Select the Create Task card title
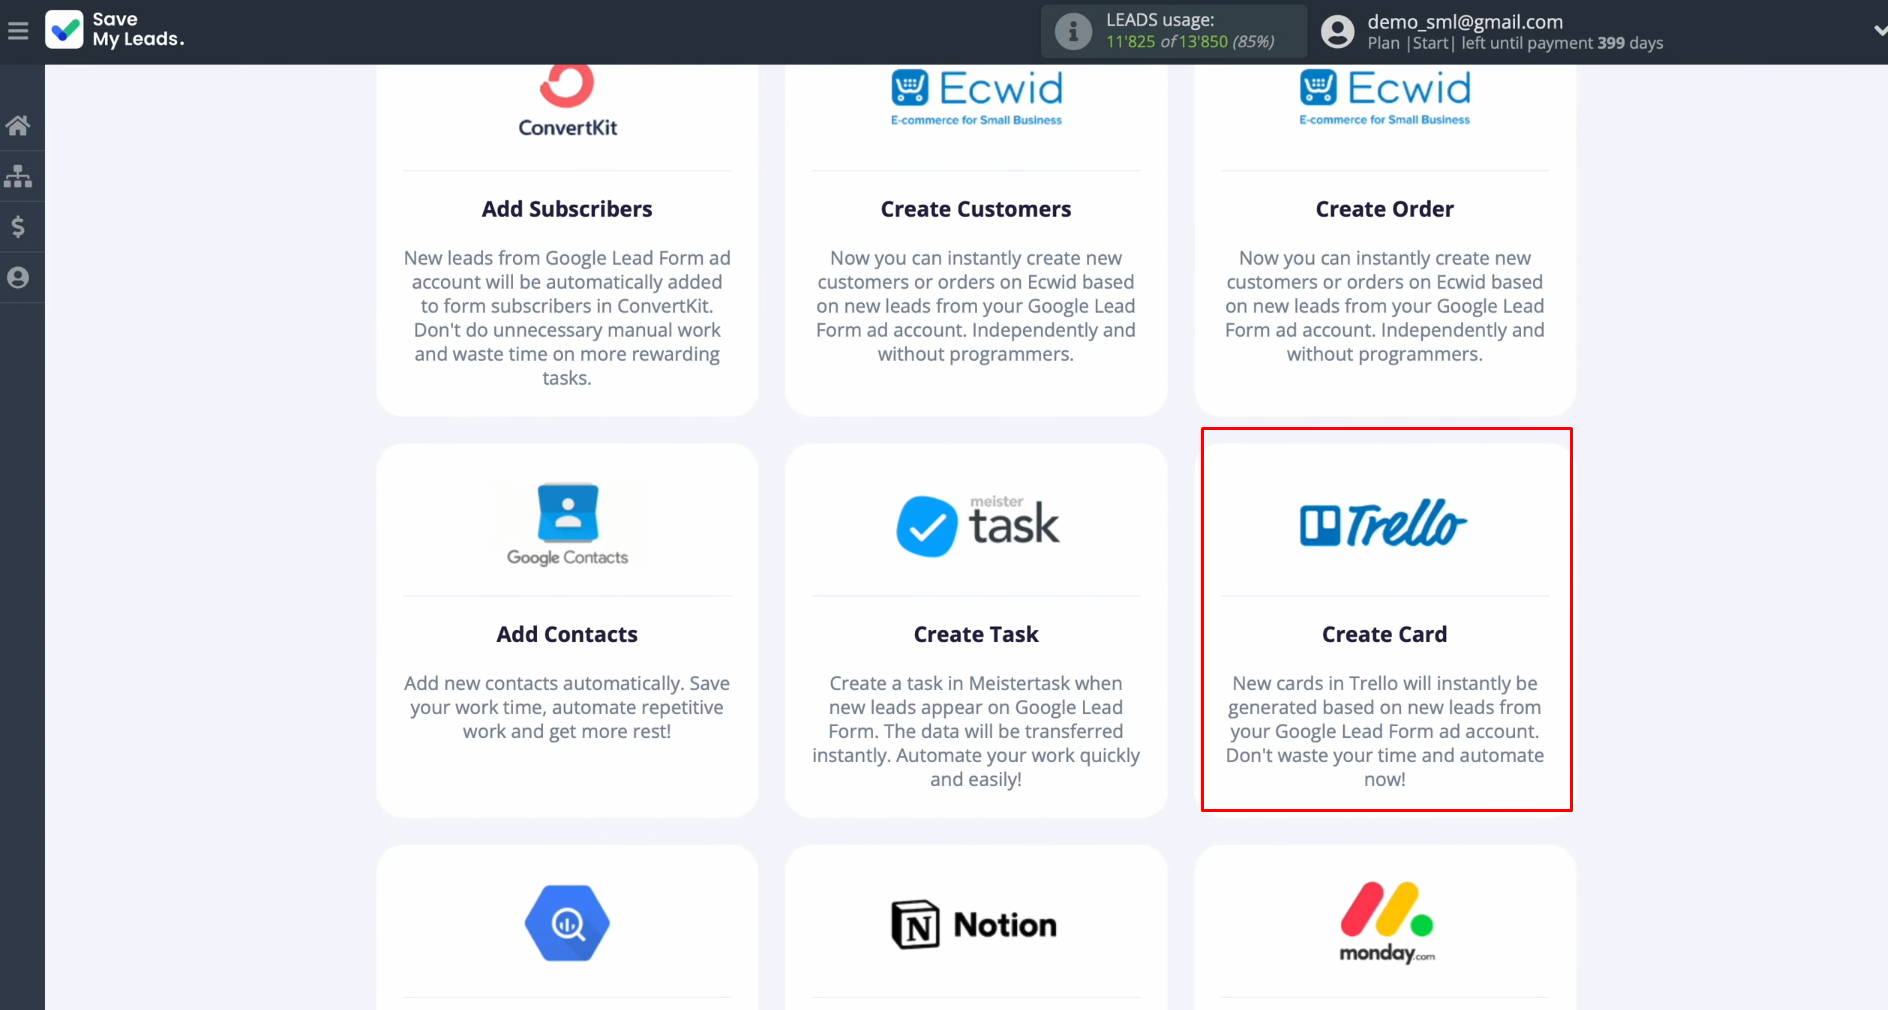This screenshot has height=1010, width=1888. [x=976, y=634]
